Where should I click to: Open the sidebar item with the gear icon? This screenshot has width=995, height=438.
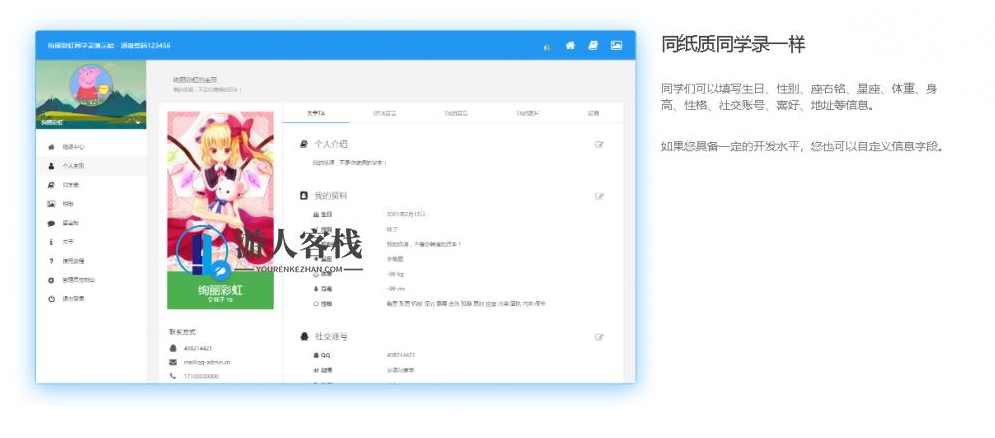(91, 280)
